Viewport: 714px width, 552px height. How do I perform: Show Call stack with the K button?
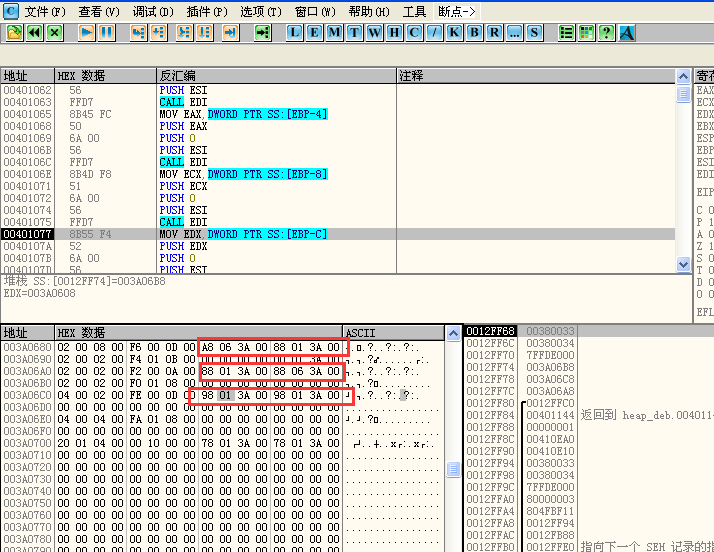pos(454,32)
